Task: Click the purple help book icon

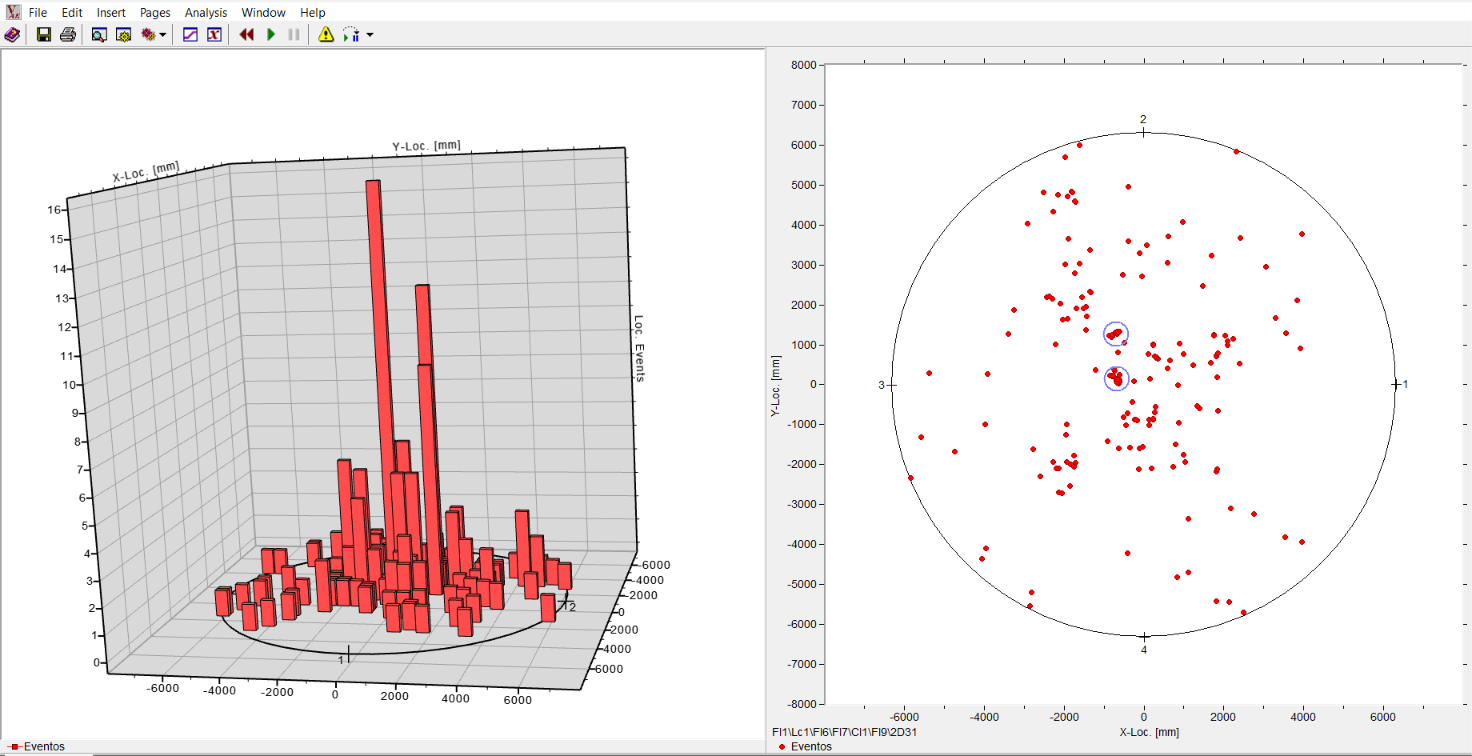Action: pyautogui.click(x=12, y=35)
